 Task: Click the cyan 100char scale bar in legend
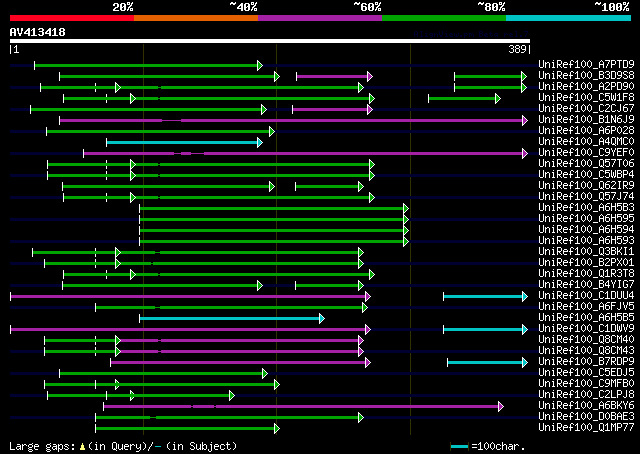click(x=459, y=446)
